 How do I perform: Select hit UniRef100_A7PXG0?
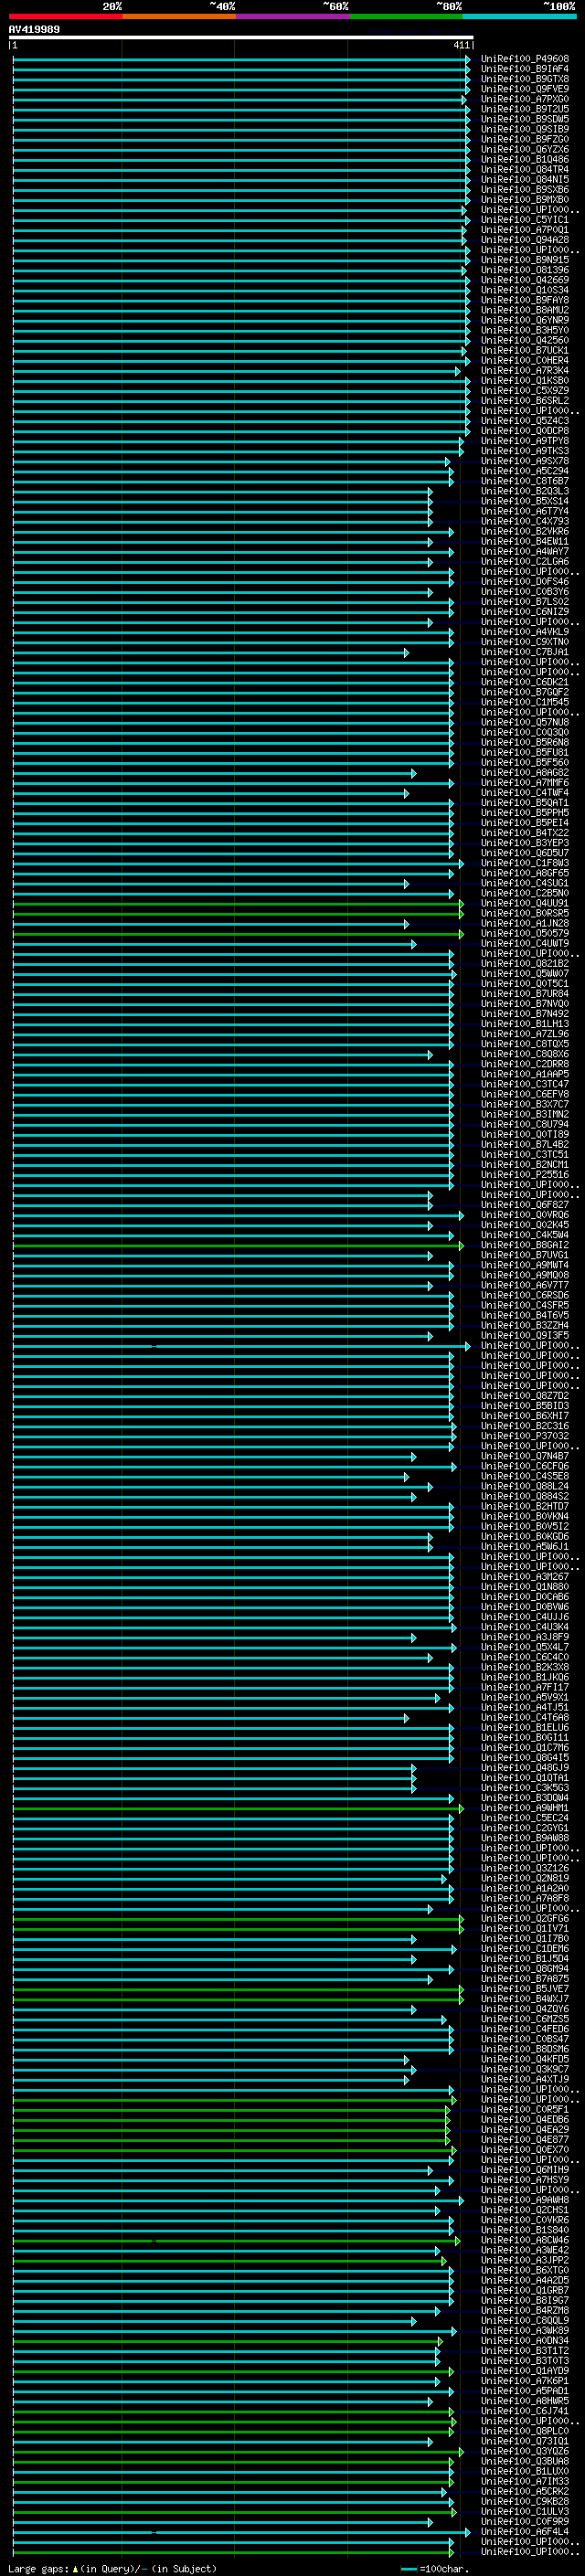tap(524, 99)
